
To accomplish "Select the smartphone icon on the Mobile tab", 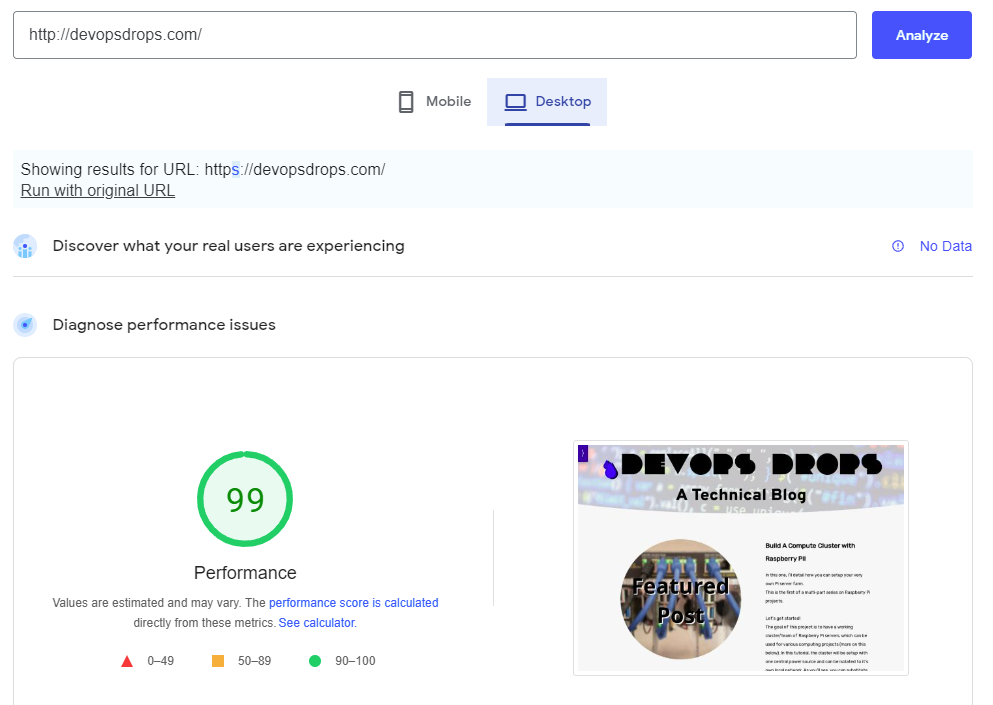I will coord(406,101).
